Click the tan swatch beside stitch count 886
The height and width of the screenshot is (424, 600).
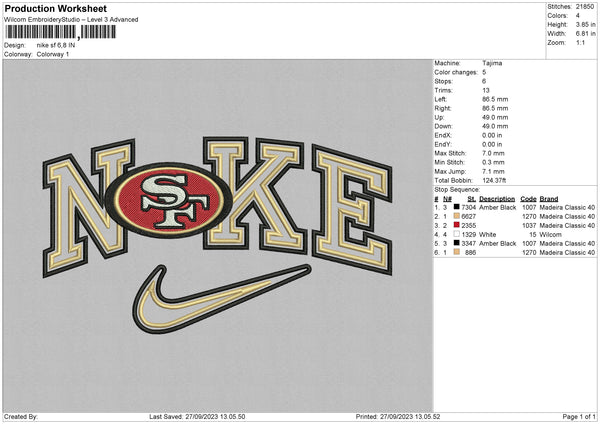(x=457, y=252)
